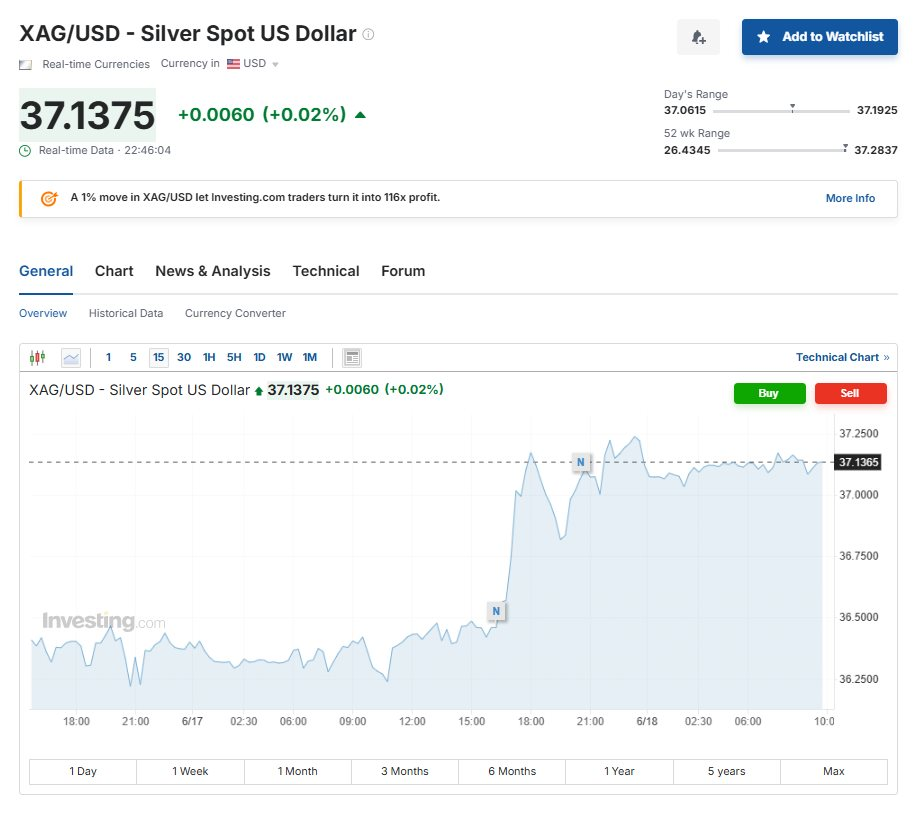
Task: Click the 37.1365 current price label on chart axis
Action: pos(858,462)
